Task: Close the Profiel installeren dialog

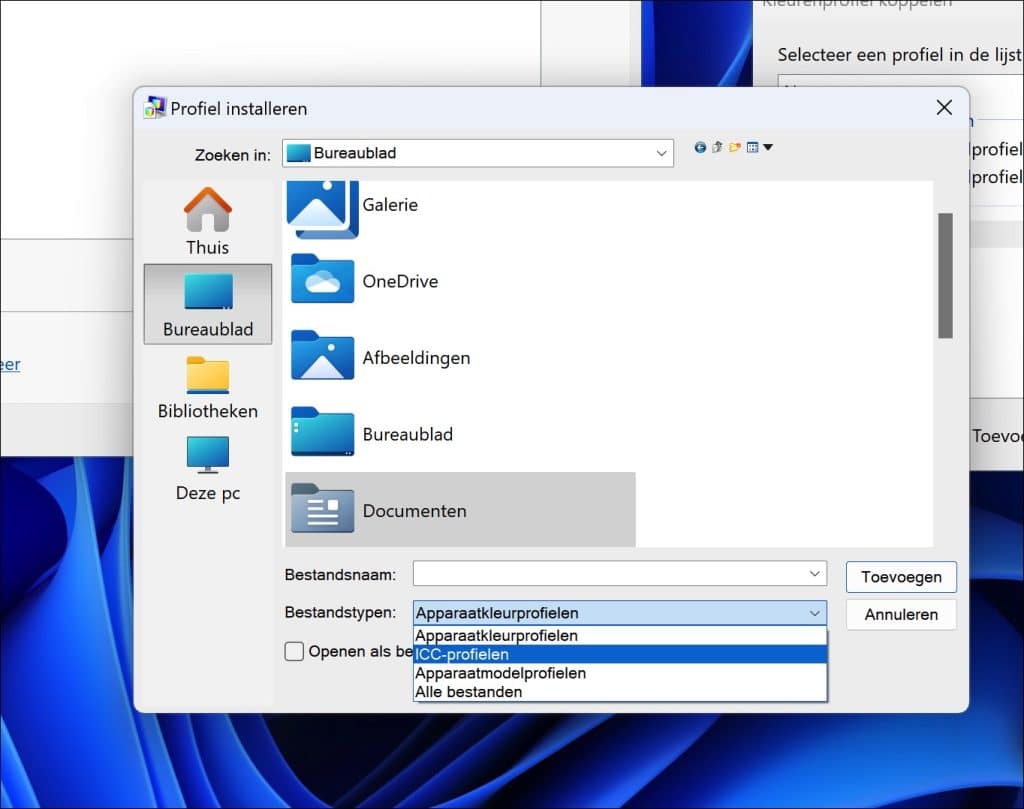Action: coord(944,108)
